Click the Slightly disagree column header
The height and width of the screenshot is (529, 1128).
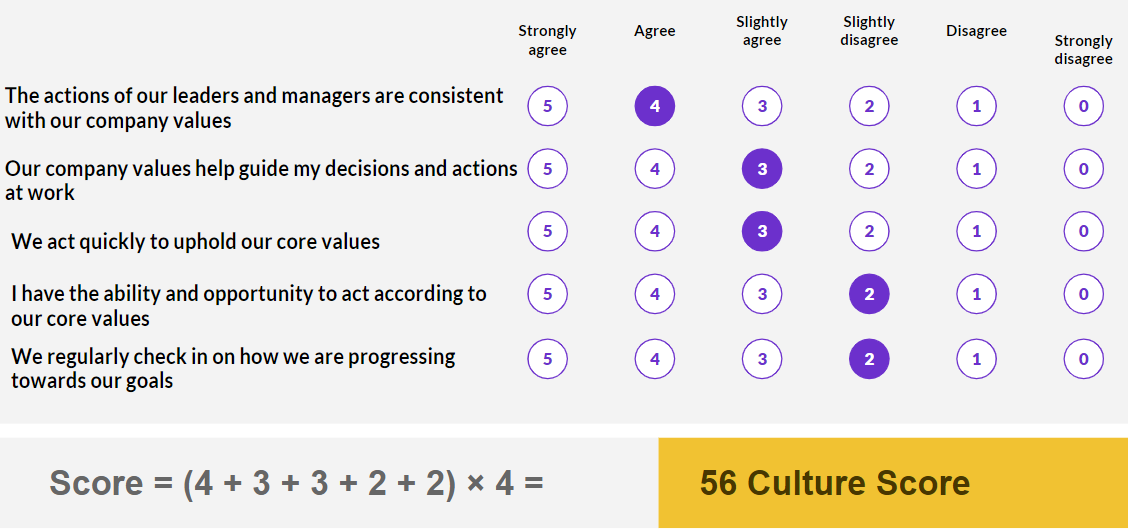coord(869,32)
